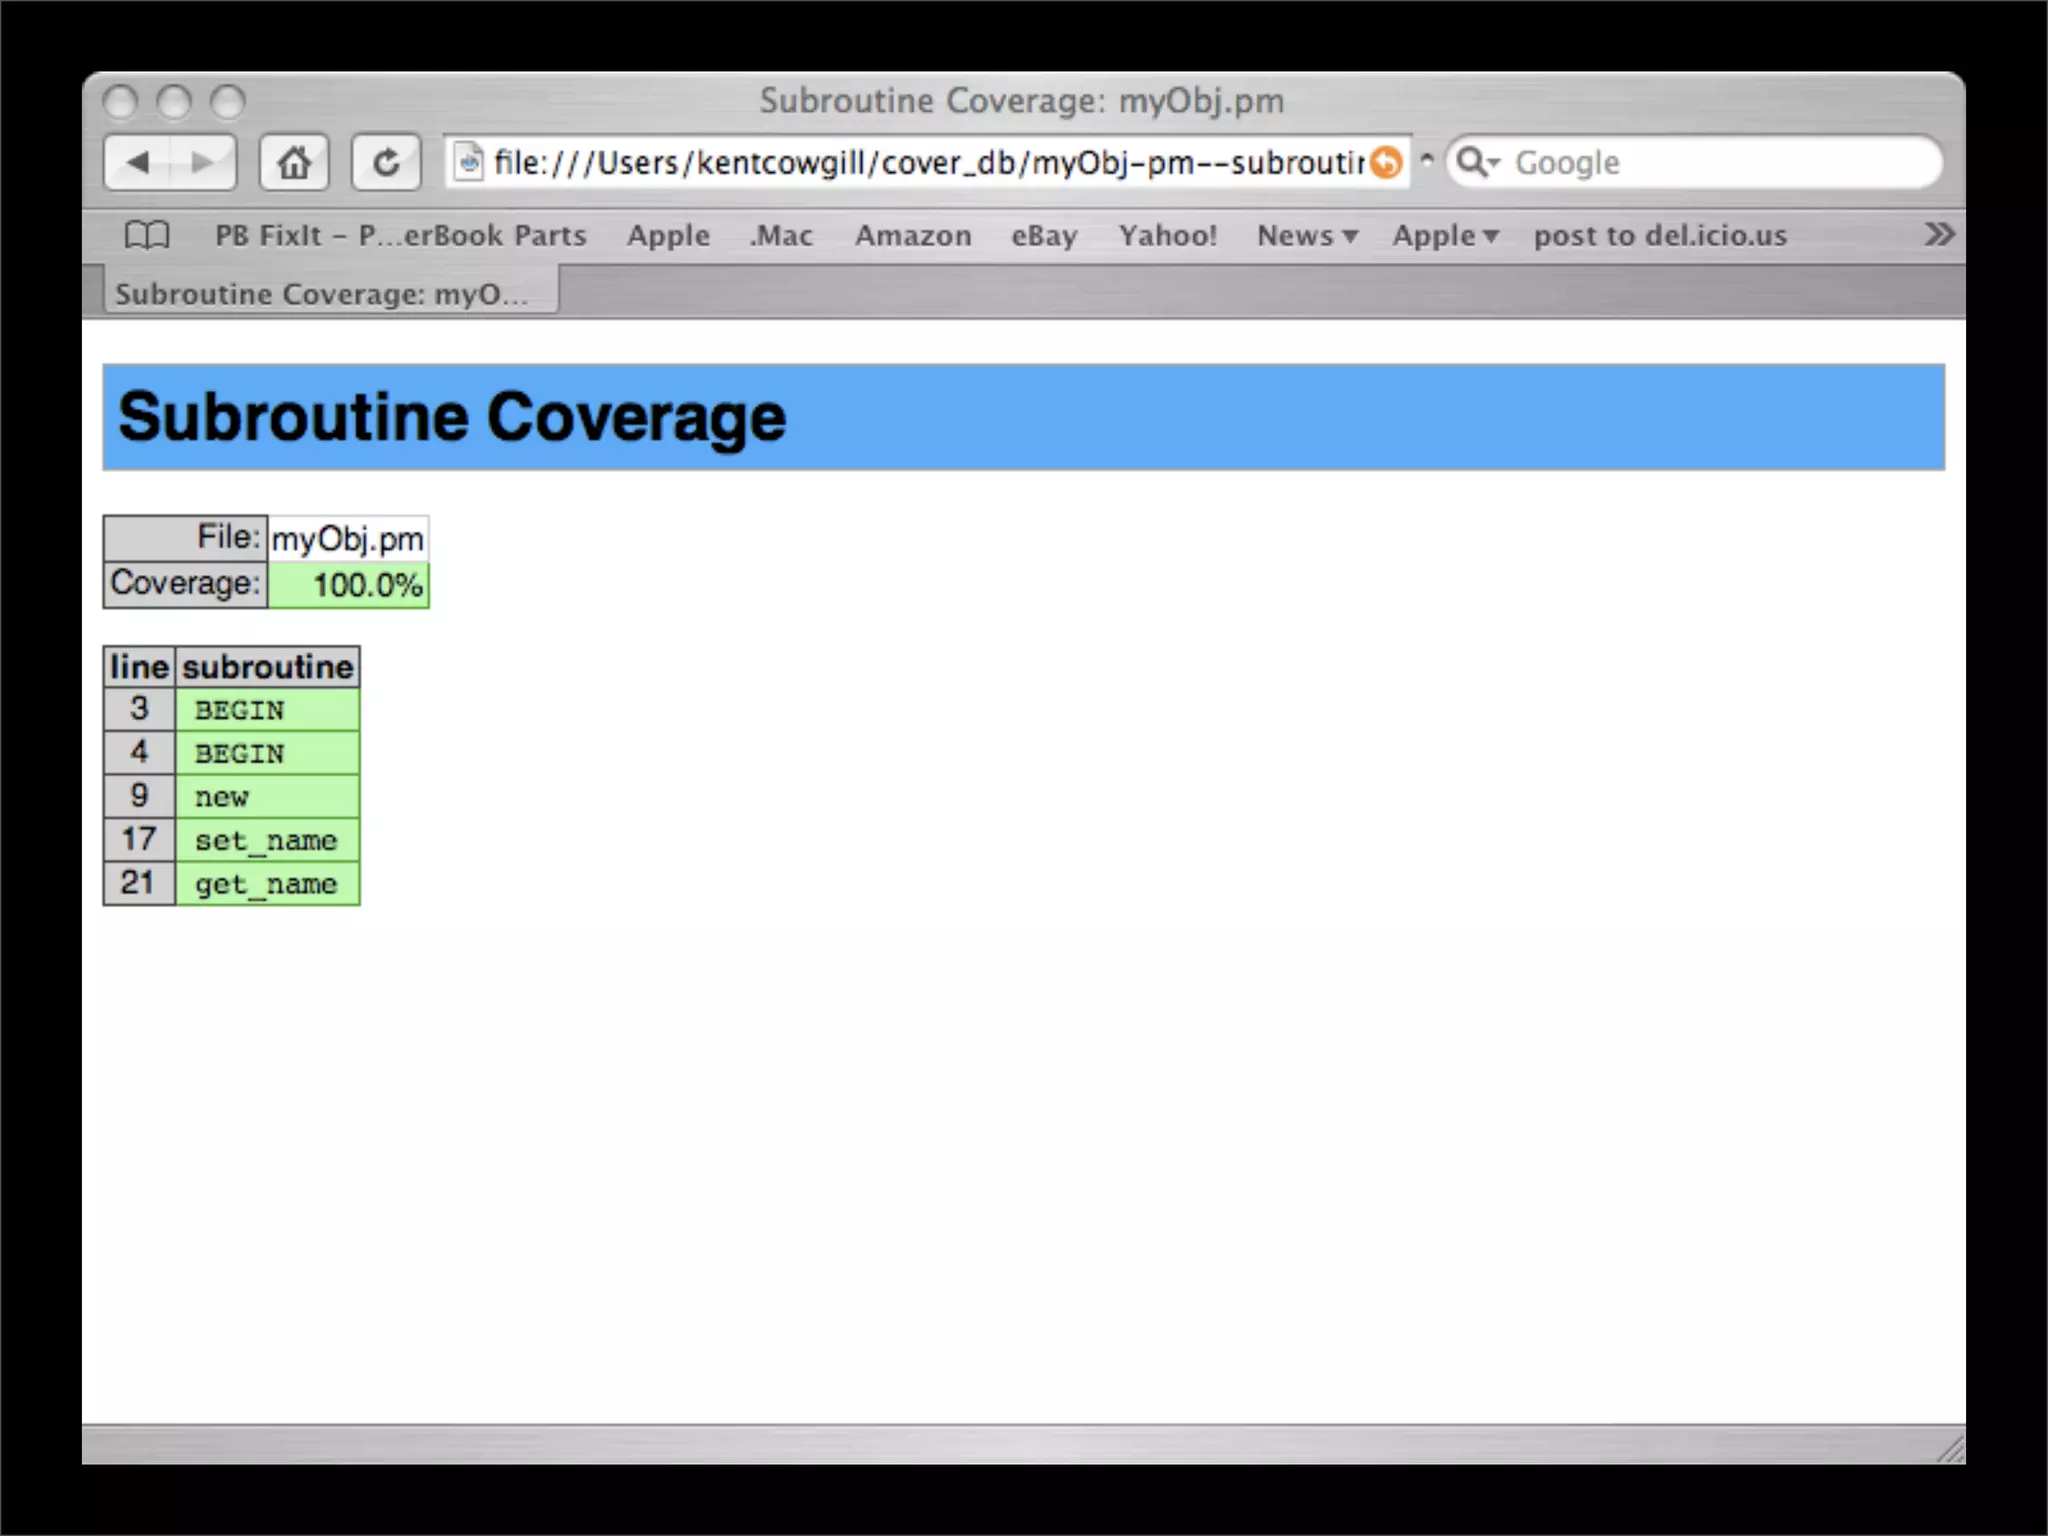Go forward with the right arrow button
The height and width of the screenshot is (1536, 2048).
tap(203, 162)
